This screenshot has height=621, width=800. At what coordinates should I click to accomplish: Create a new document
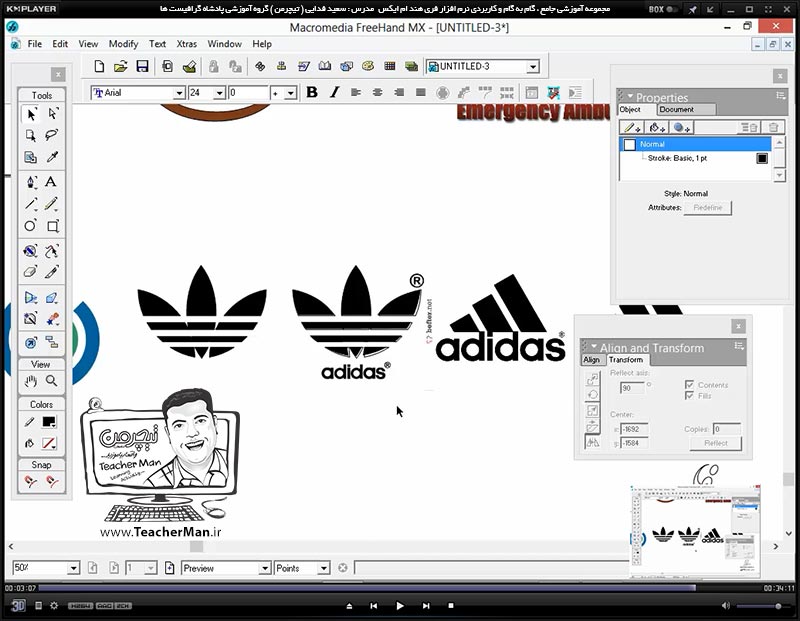tap(99, 66)
